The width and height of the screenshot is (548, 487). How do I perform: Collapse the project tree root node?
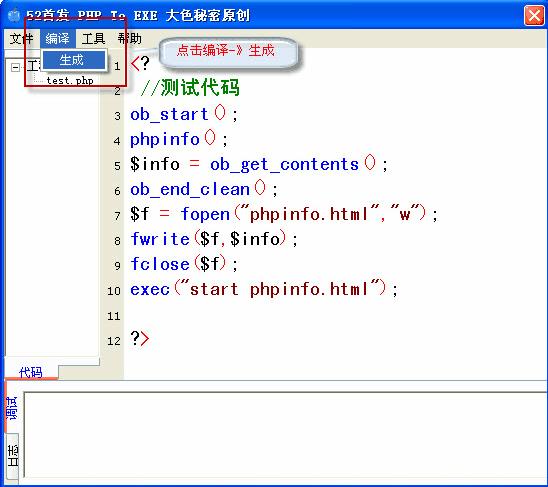click(x=15, y=67)
